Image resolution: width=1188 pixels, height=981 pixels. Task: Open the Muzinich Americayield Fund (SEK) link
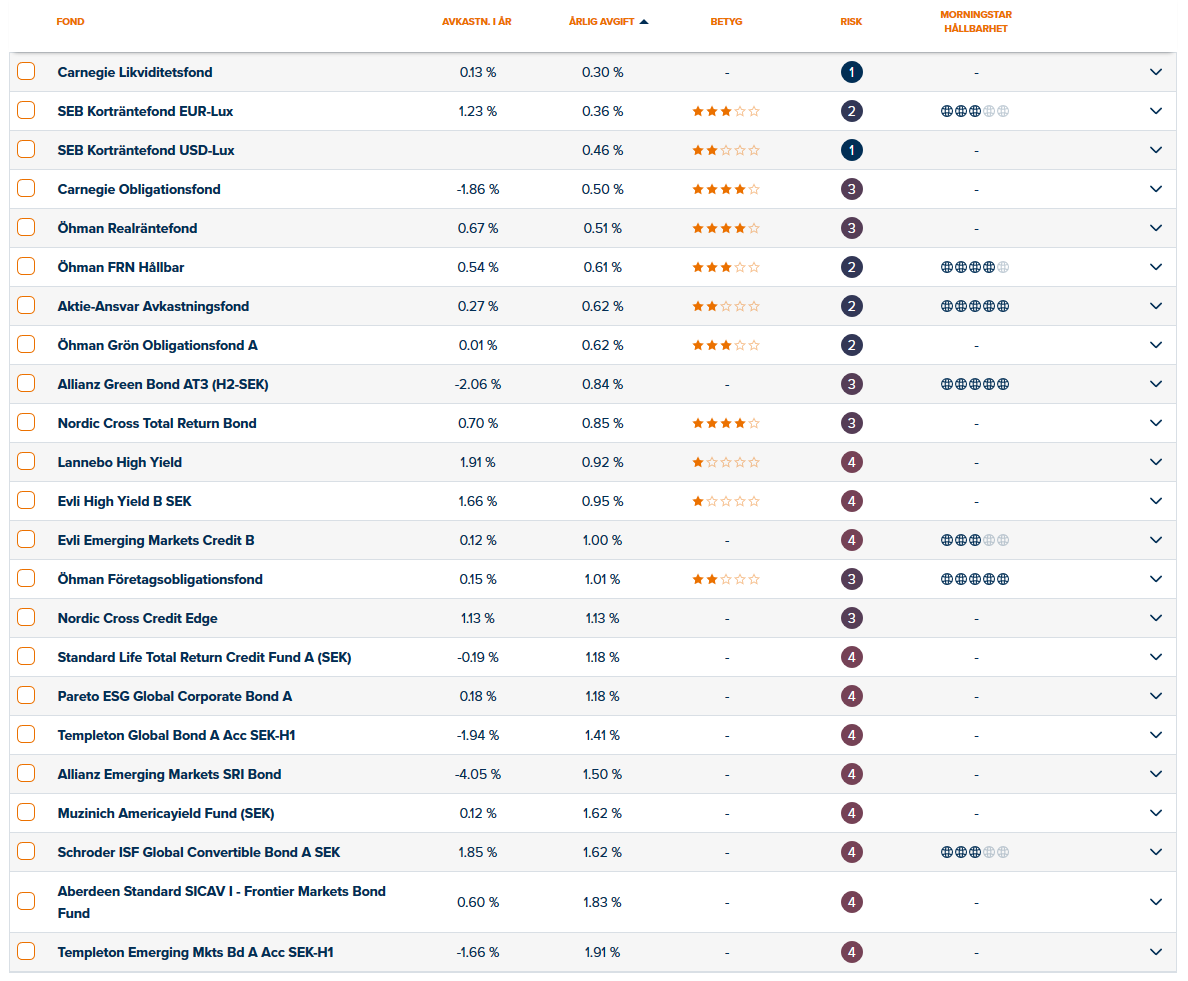(x=166, y=813)
